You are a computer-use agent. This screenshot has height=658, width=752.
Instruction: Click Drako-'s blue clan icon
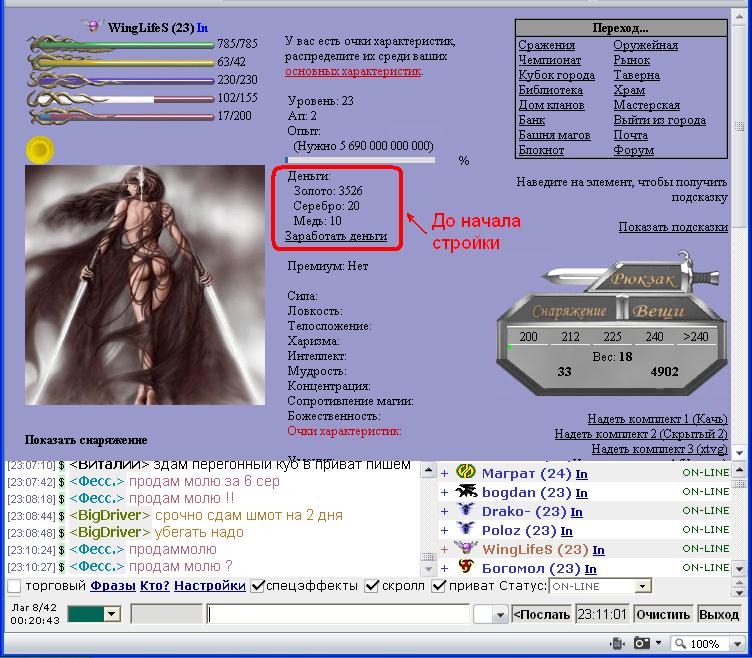pyautogui.click(x=465, y=510)
